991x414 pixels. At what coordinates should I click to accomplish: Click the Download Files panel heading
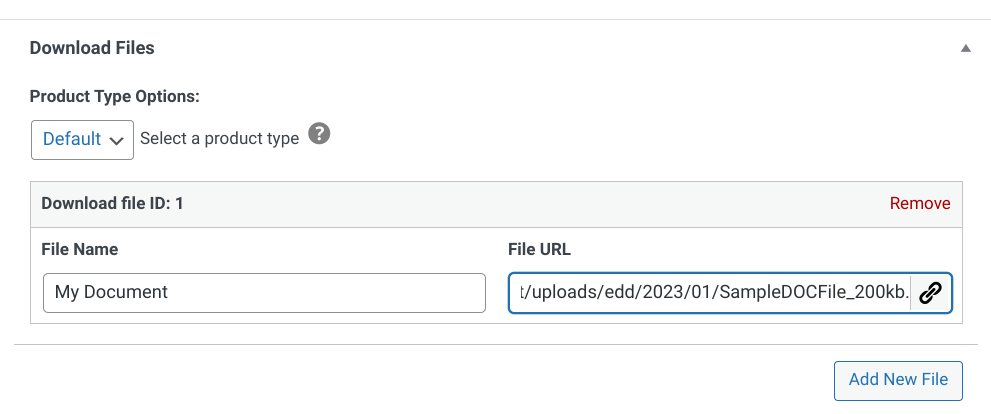point(92,48)
